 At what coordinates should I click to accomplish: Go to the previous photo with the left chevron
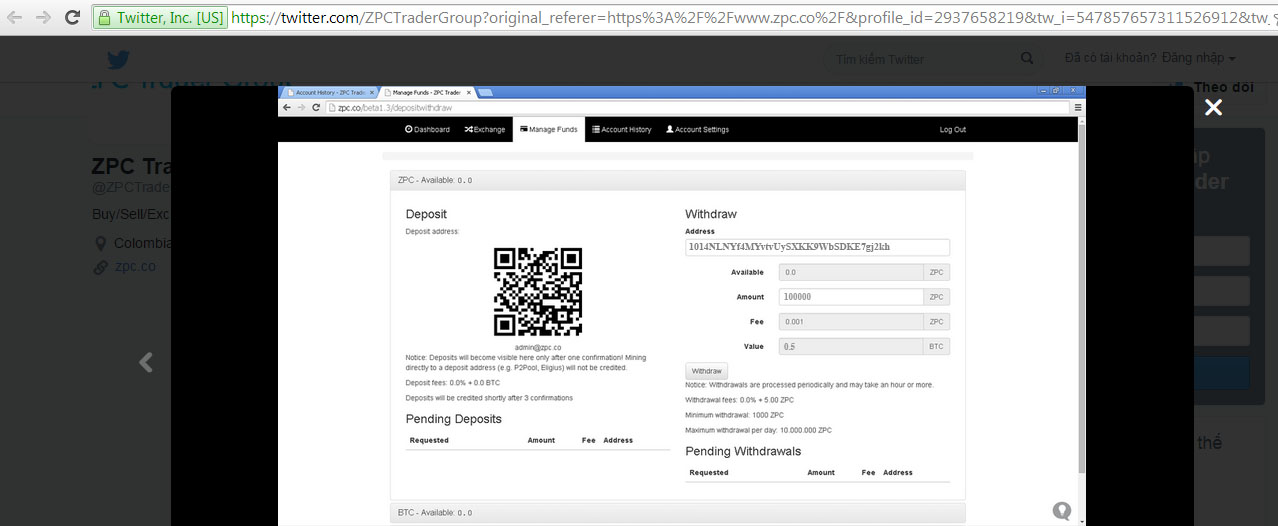[146, 362]
